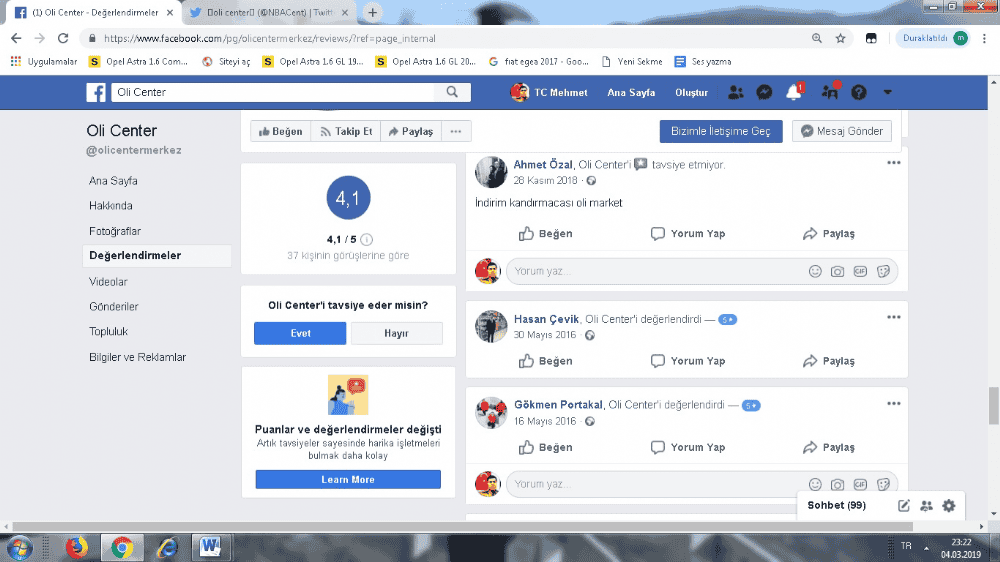The image size is (1000, 562).
Task: Open Opel Astra 1.6 Com... bookmark
Action: click(x=138, y=62)
